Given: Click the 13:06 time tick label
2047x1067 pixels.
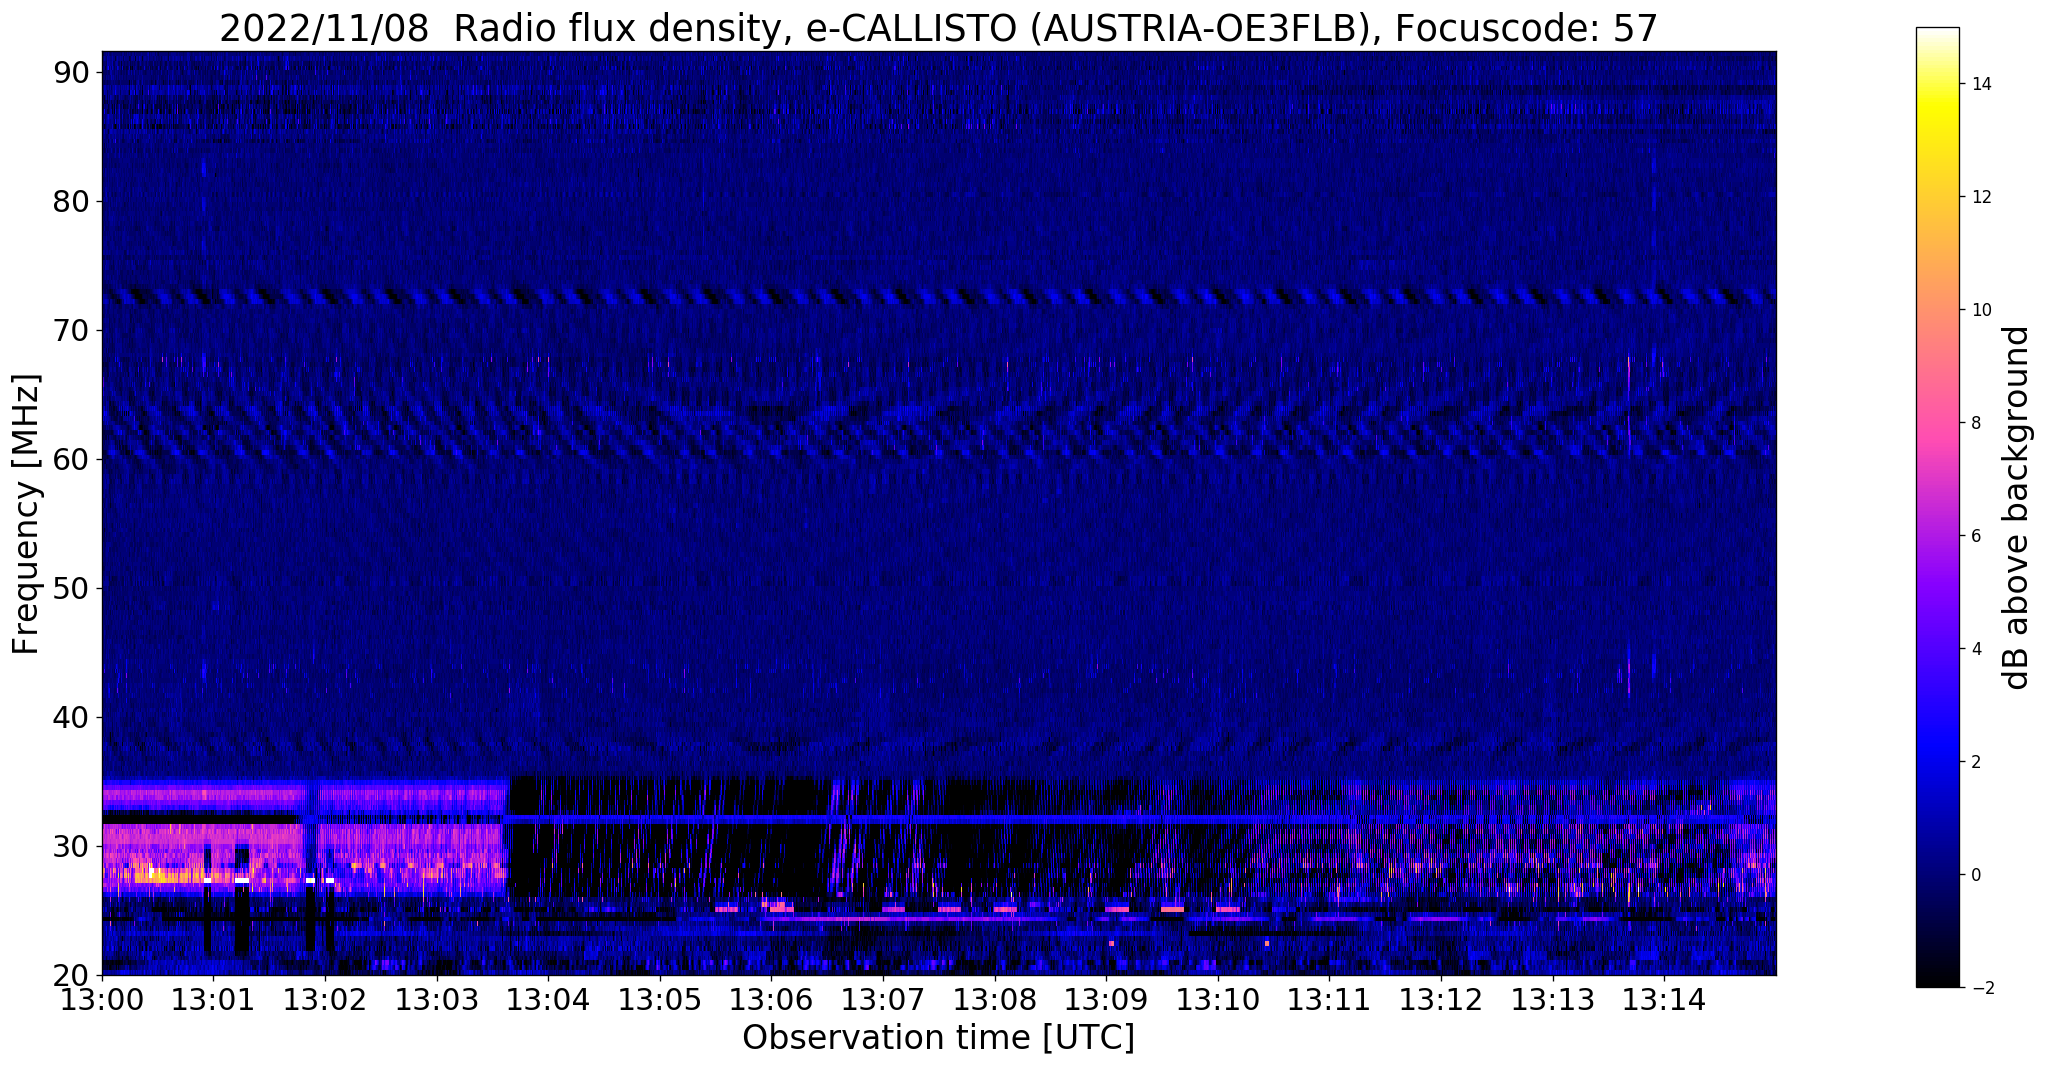Looking at the screenshot, I should pyautogui.click(x=771, y=999).
